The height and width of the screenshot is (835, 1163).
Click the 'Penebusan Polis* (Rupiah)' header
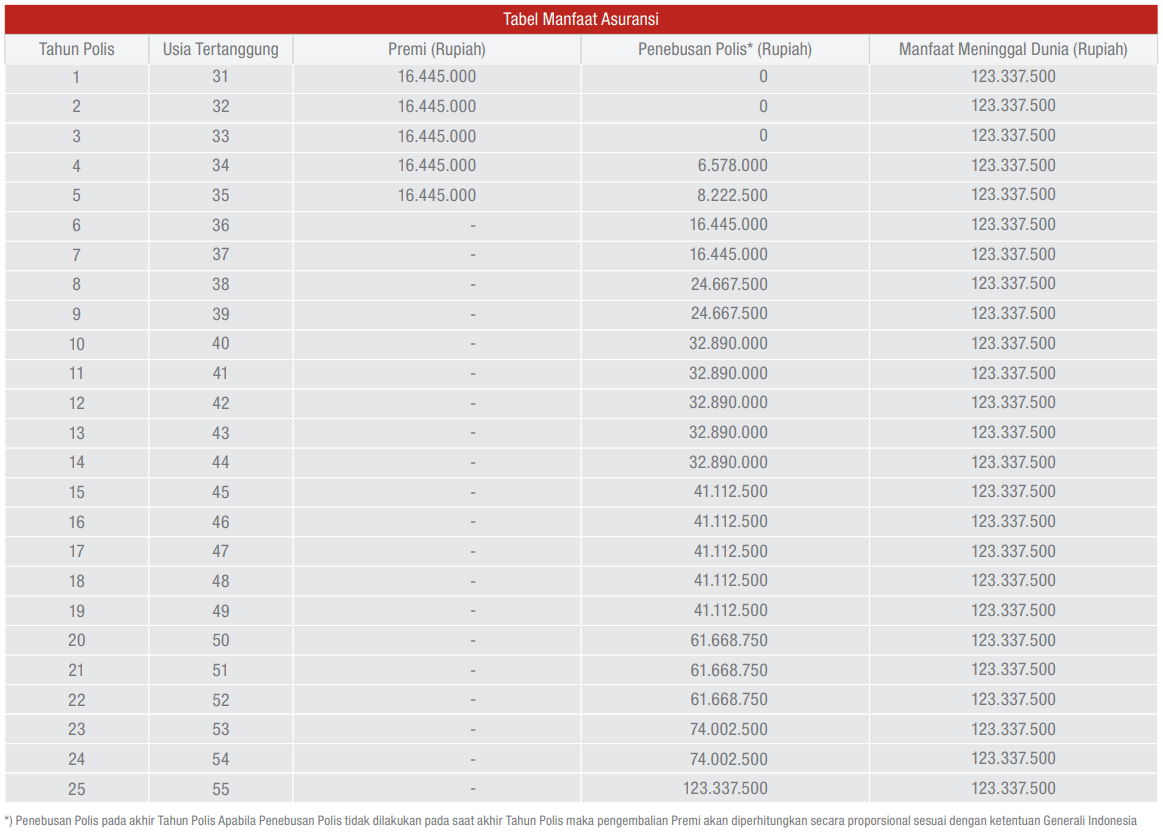coord(725,50)
